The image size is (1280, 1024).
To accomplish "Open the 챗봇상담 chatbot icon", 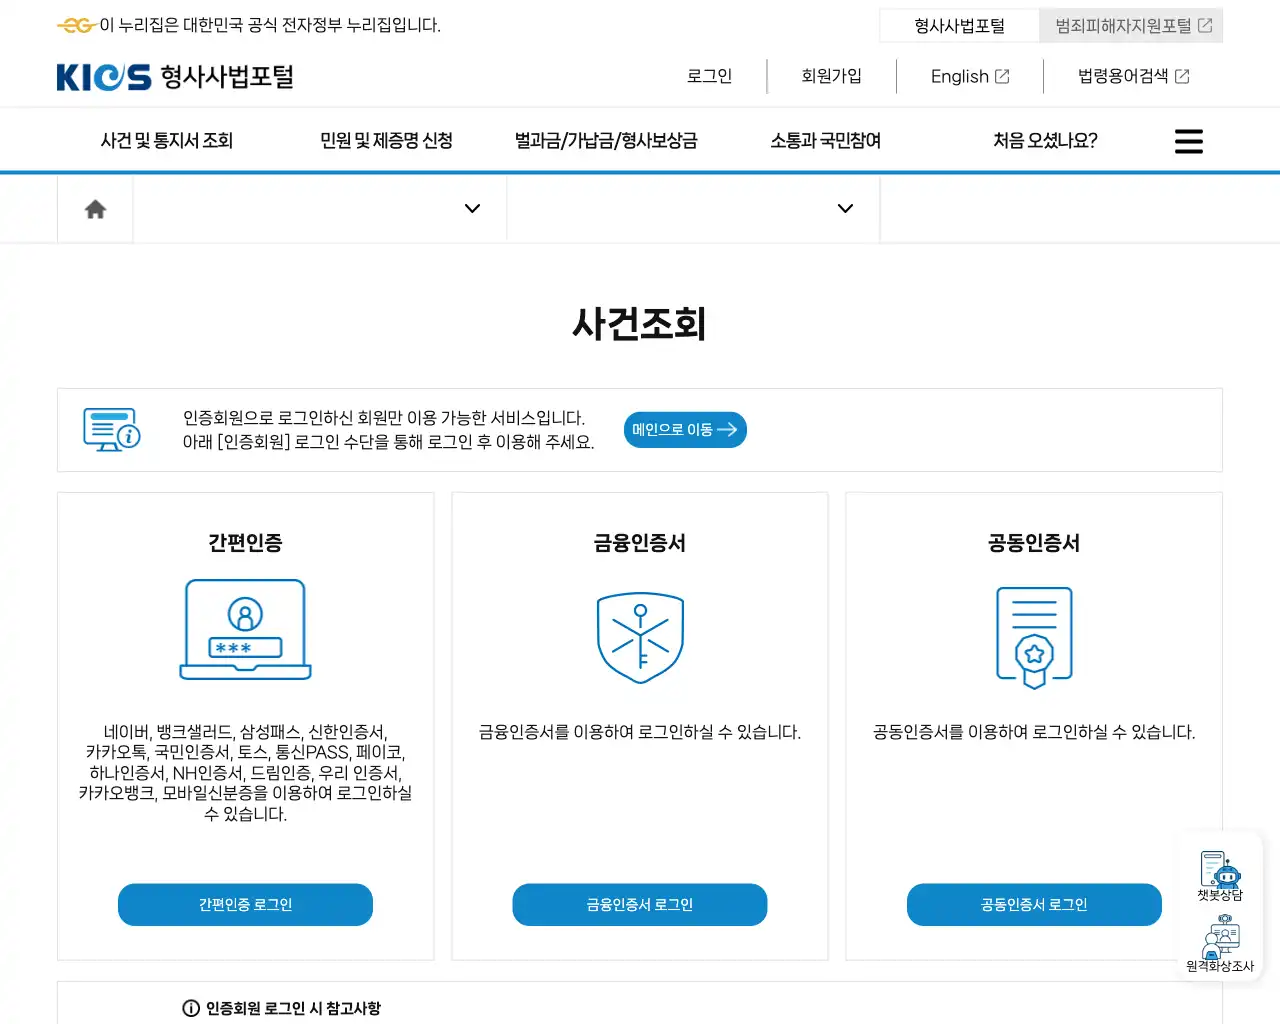I will [1220, 876].
